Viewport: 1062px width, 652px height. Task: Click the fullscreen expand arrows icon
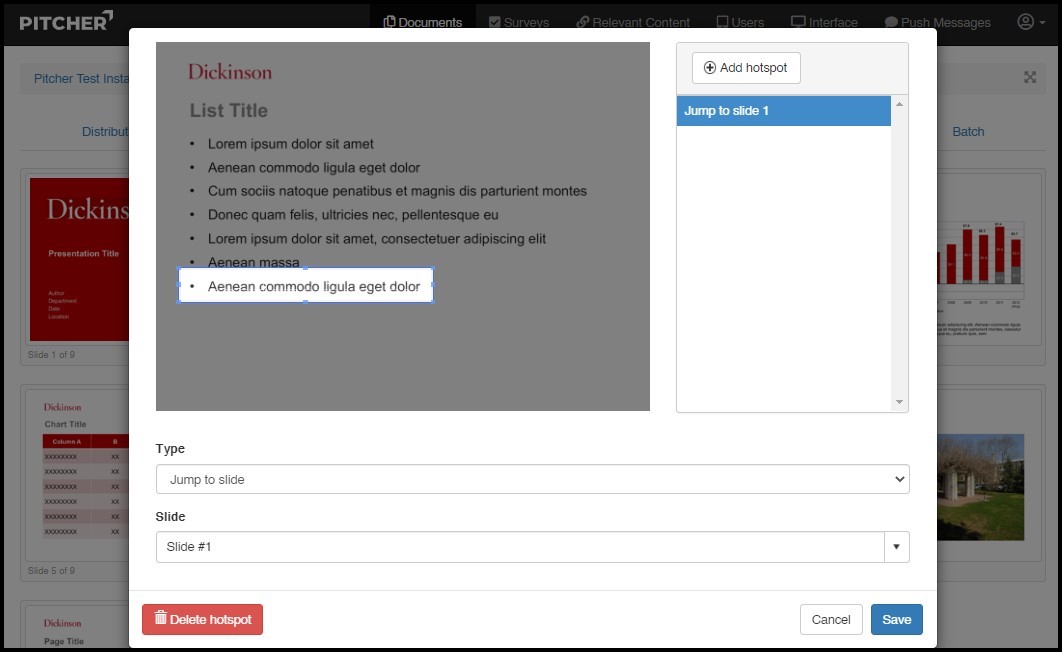tap(1030, 78)
